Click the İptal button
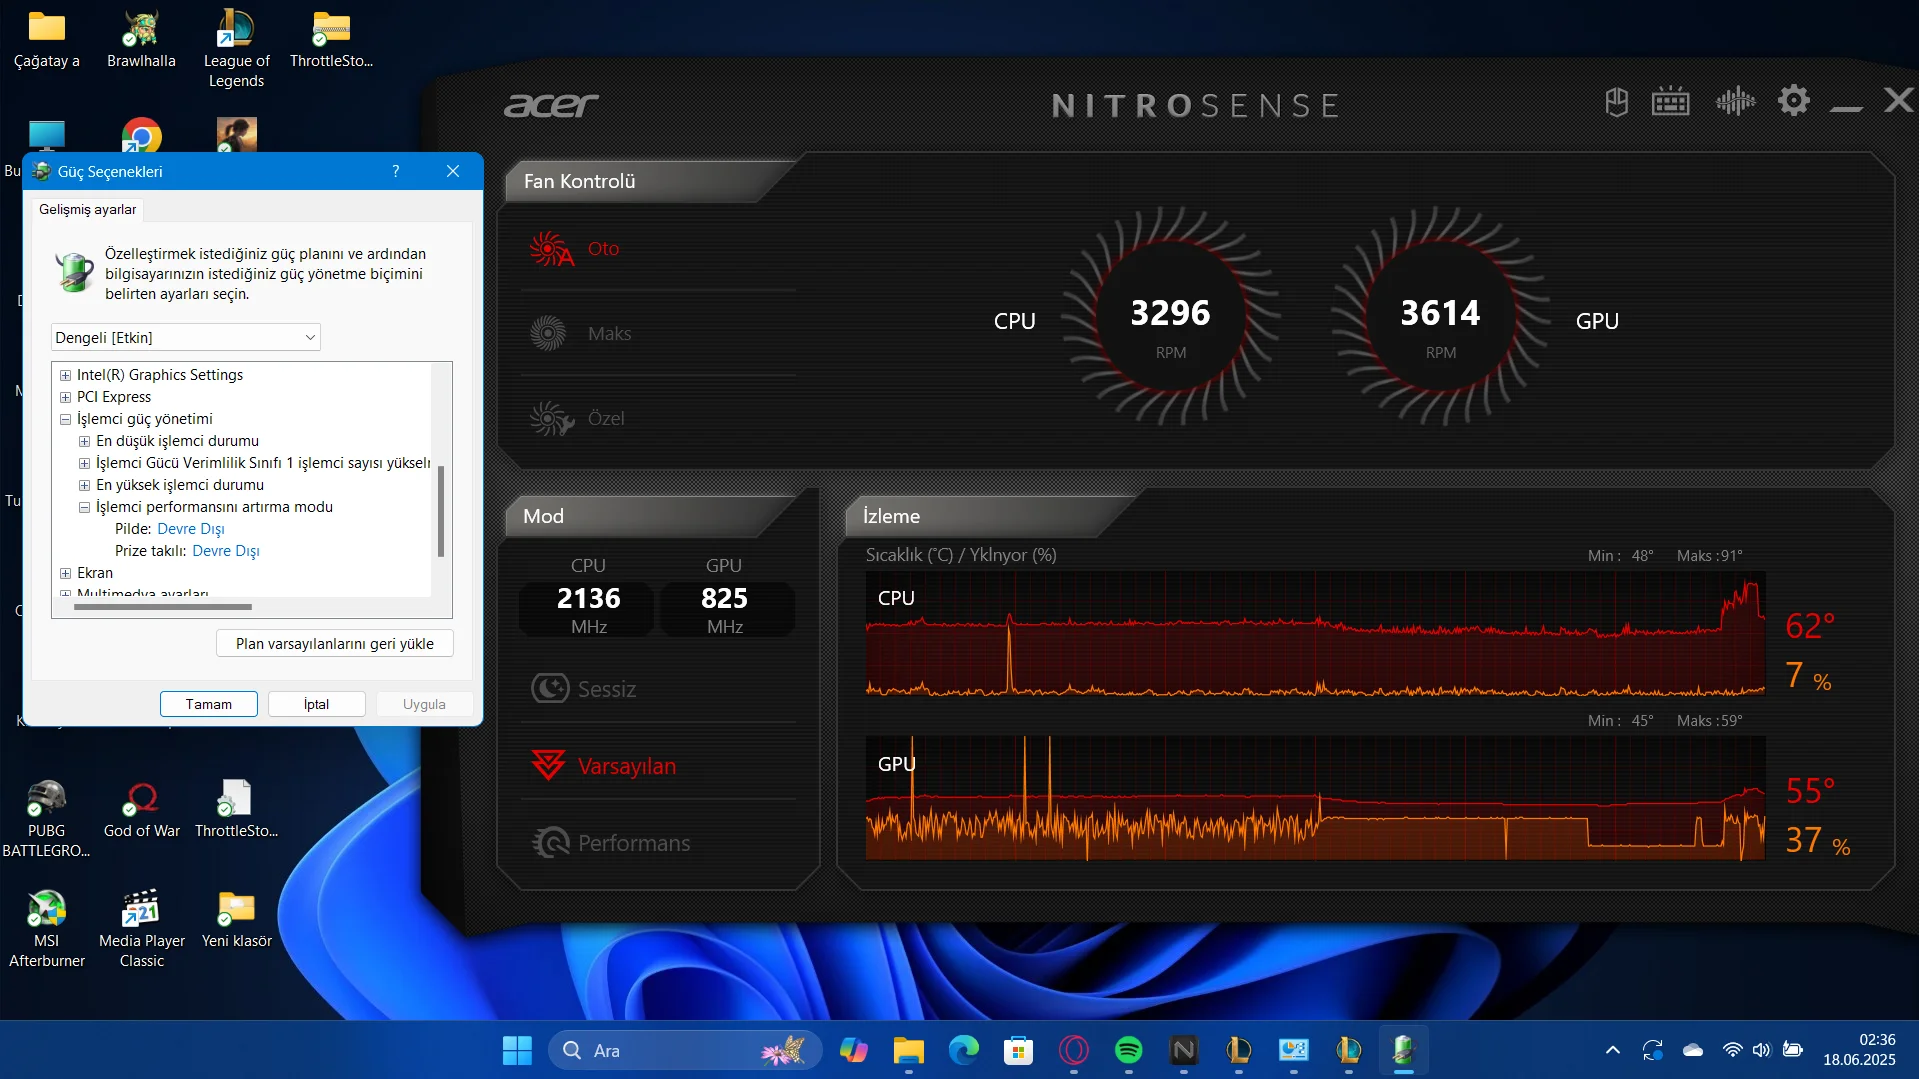 (x=317, y=704)
